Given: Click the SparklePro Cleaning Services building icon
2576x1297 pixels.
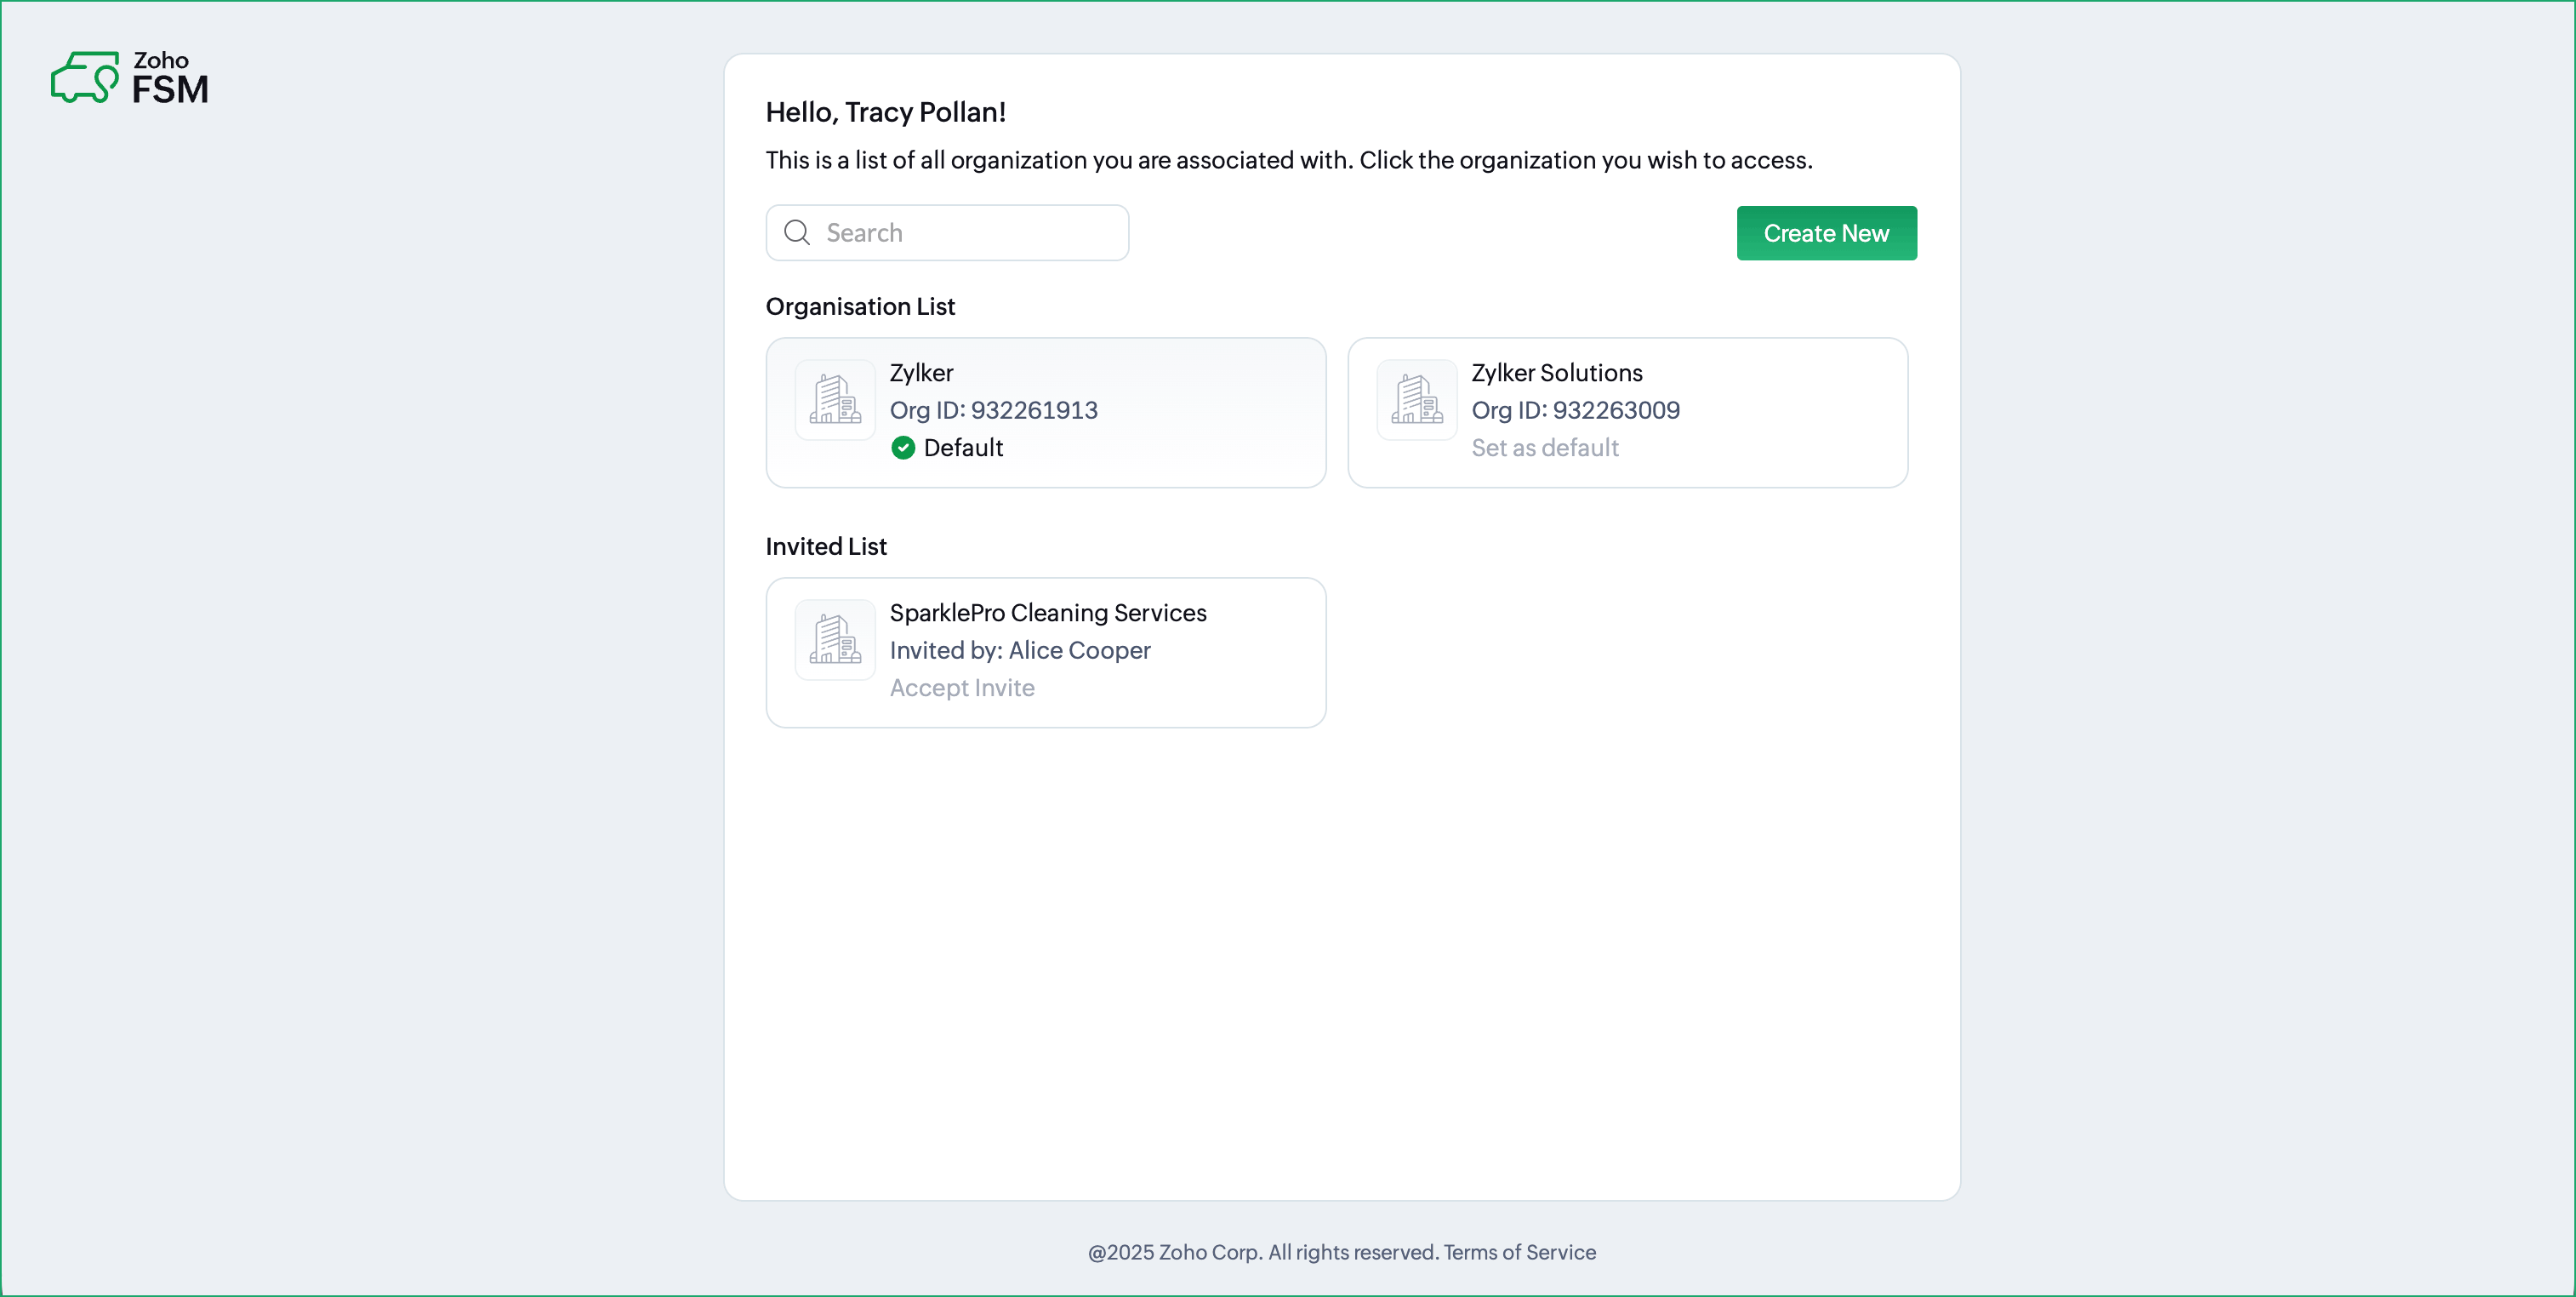Looking at the screenshot, I should coord(835,640).
